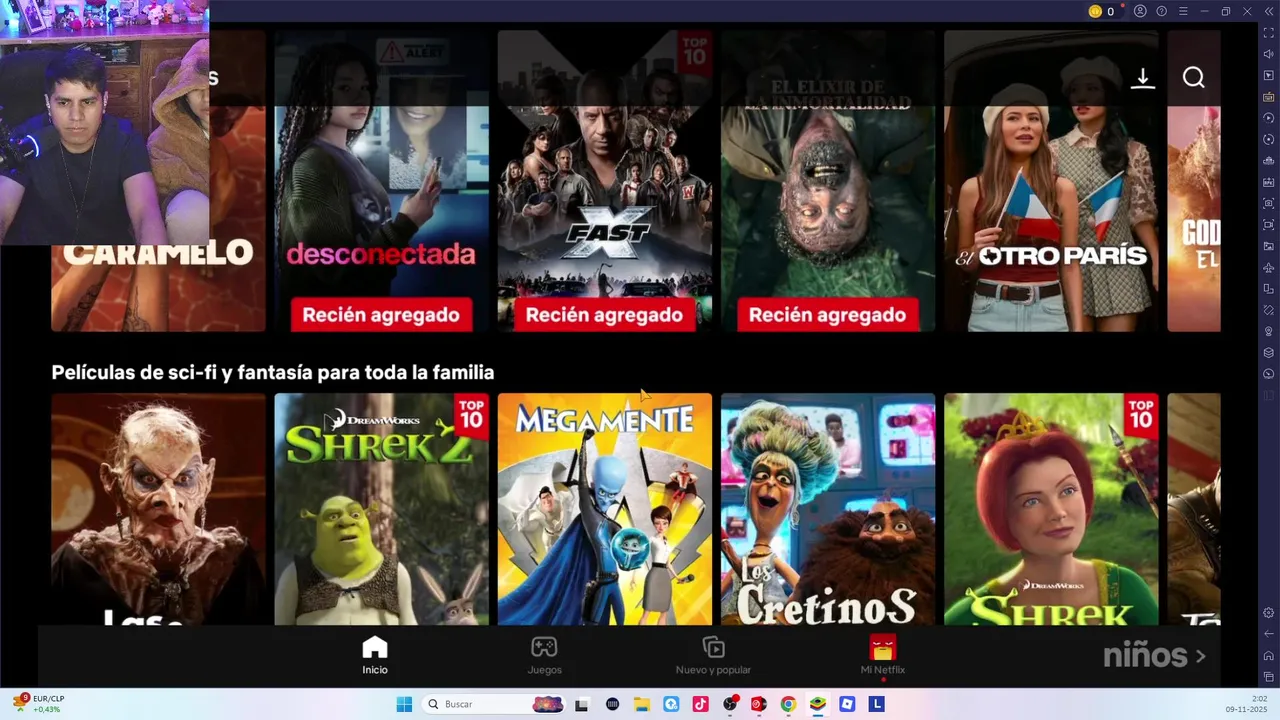This screenshot has height=720, width=1280.
Task: Open the Shrek poster with Fiona
Action: (1051, 509)
